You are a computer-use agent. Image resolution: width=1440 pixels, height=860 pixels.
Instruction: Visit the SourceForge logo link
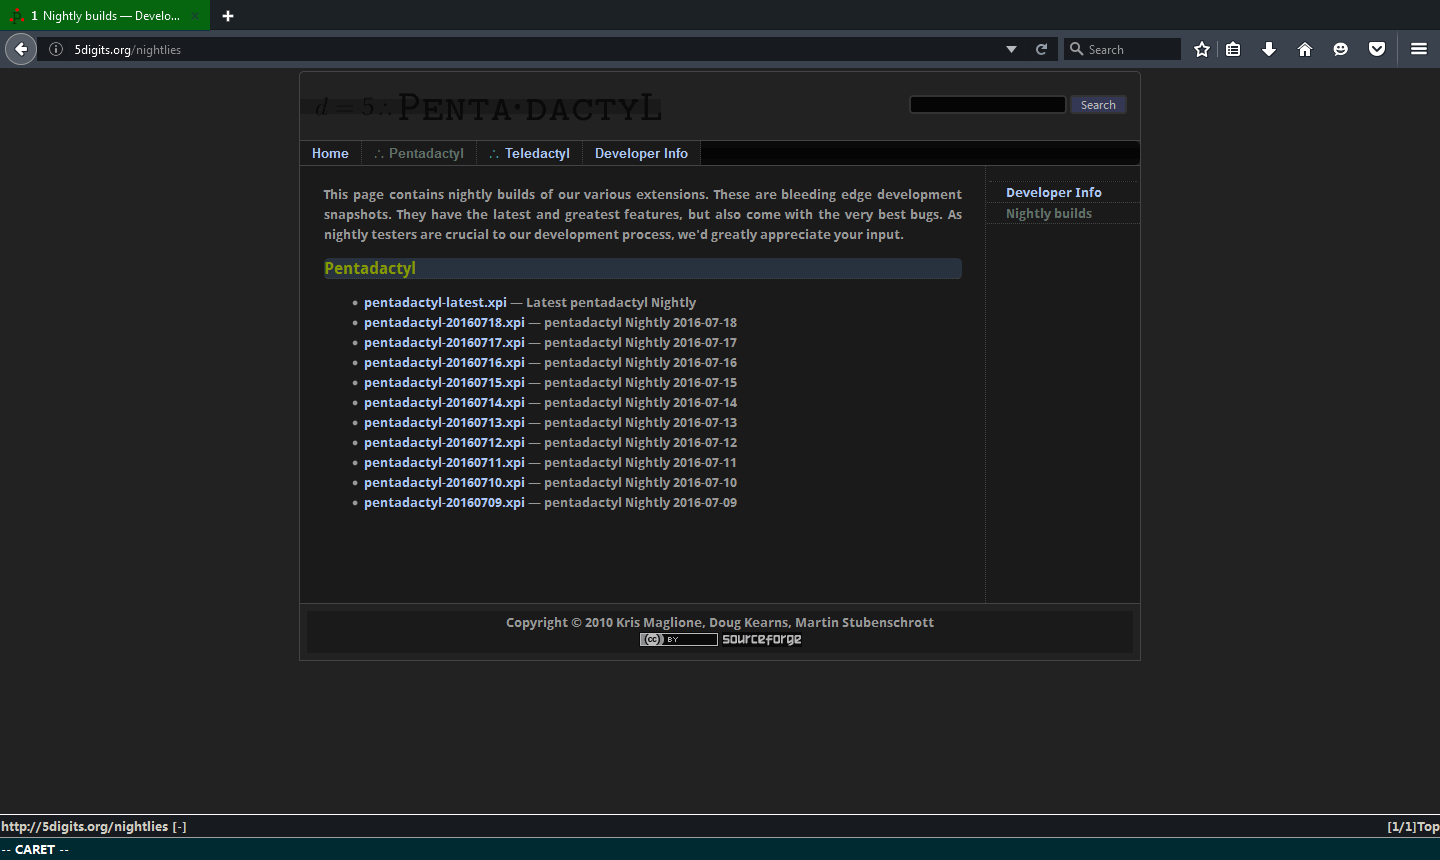[762, 639]
